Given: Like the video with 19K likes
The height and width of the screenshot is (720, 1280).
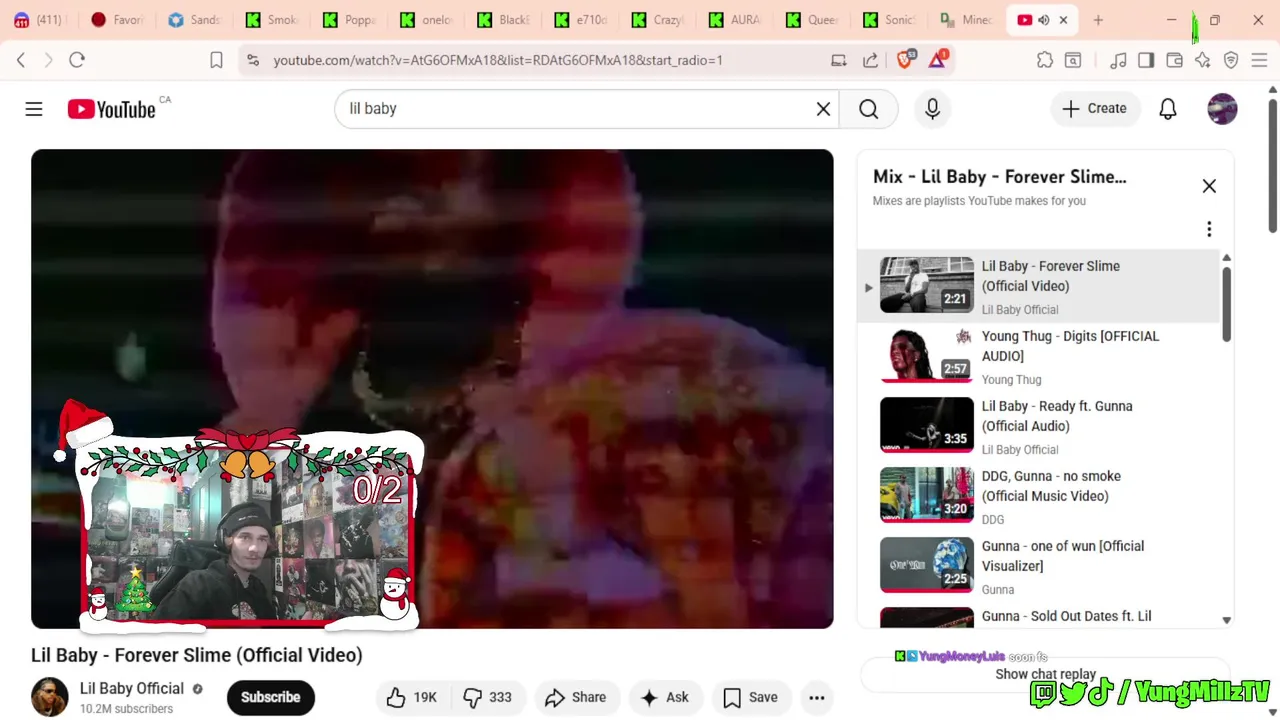Looking at the screenshot, I should click(x=411, y=698).
